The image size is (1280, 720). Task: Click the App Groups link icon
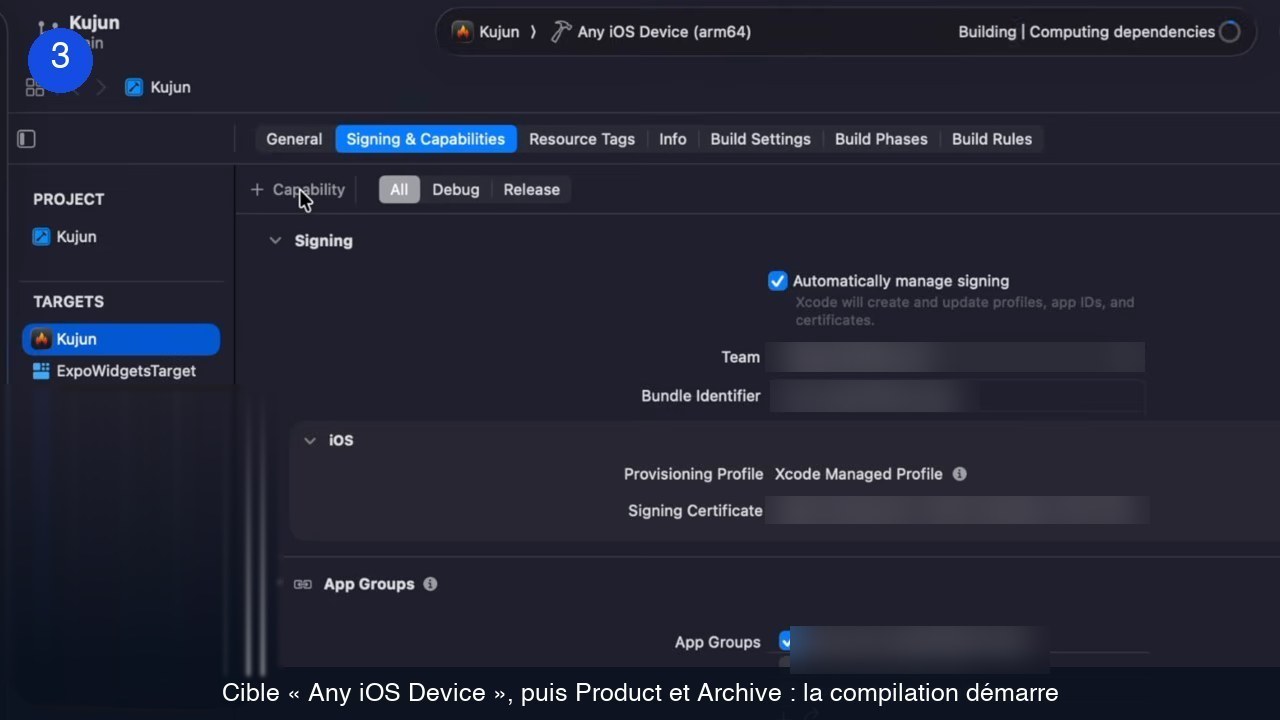click(x=303, y=584)
